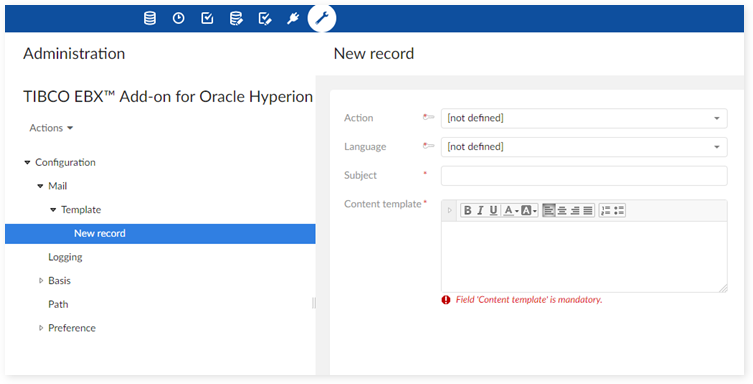Select Logging in the navigation tree

[65, 257]
